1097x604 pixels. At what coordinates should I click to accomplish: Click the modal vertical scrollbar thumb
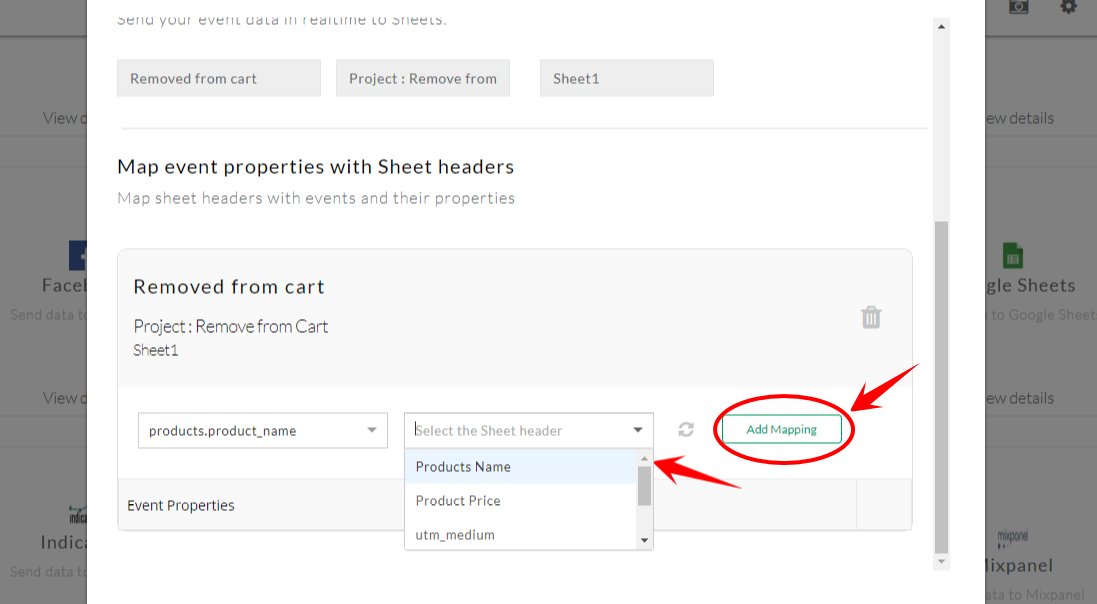941,387
